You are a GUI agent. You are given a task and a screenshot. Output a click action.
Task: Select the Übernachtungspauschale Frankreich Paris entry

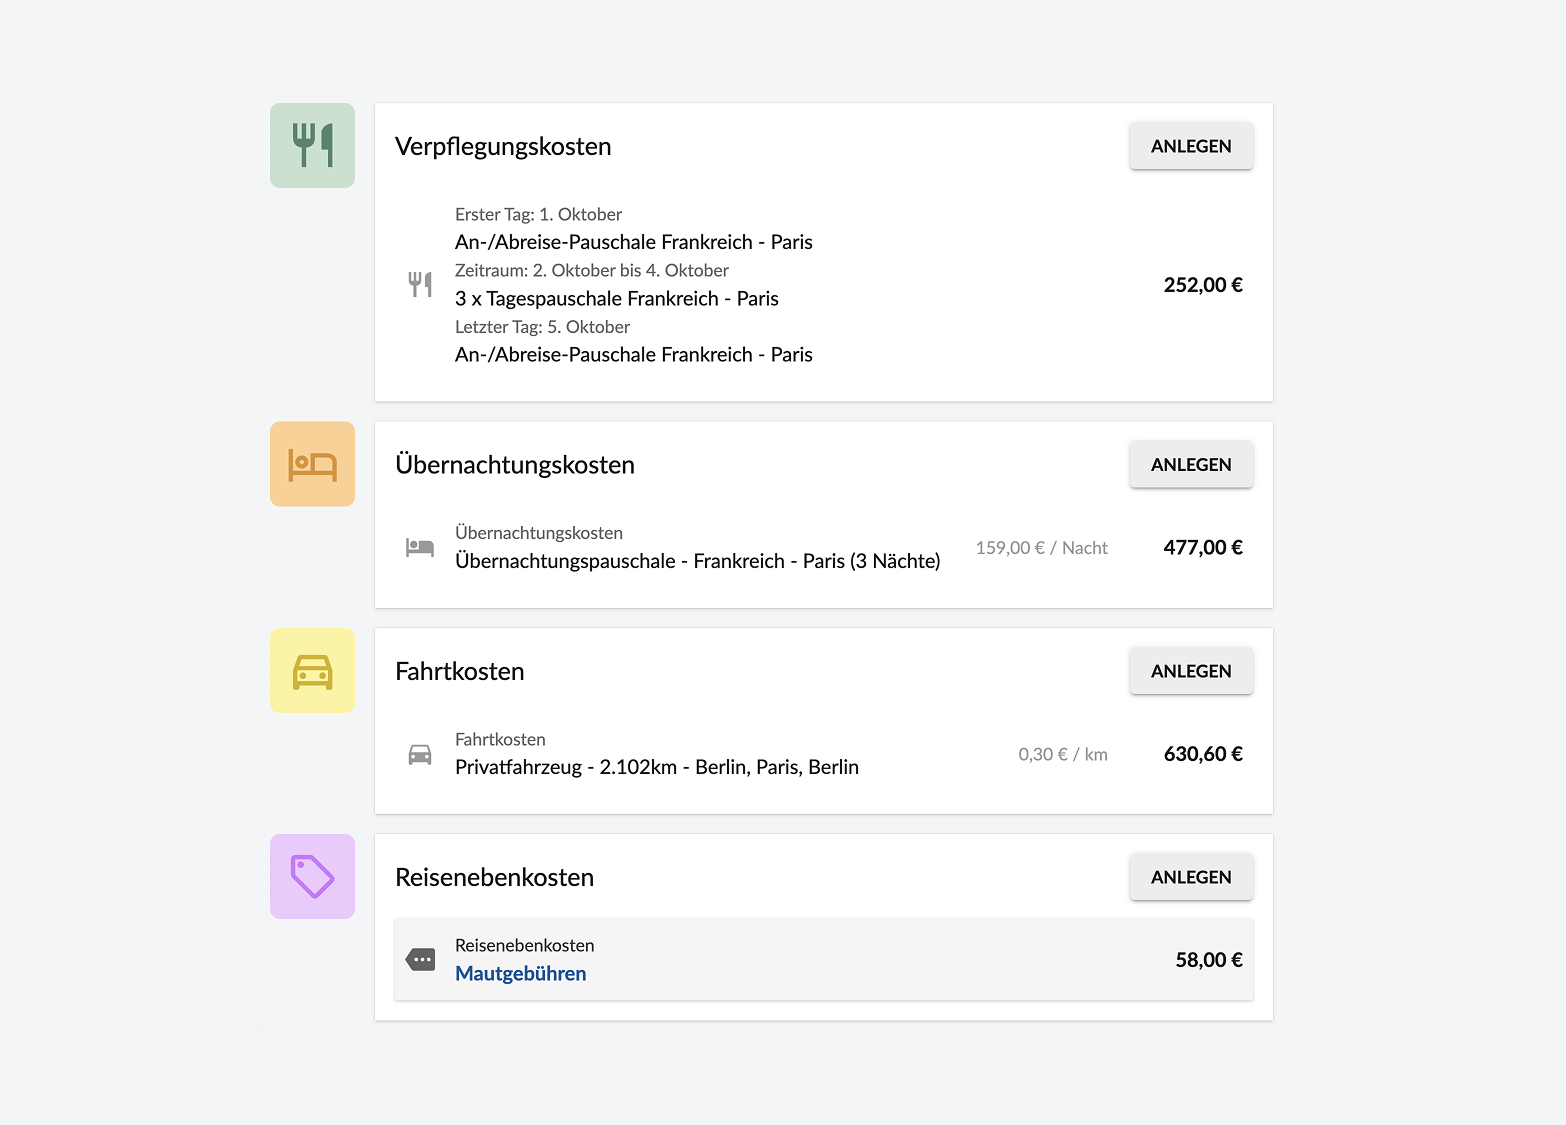pyautogui.click(x=697, y=561)
